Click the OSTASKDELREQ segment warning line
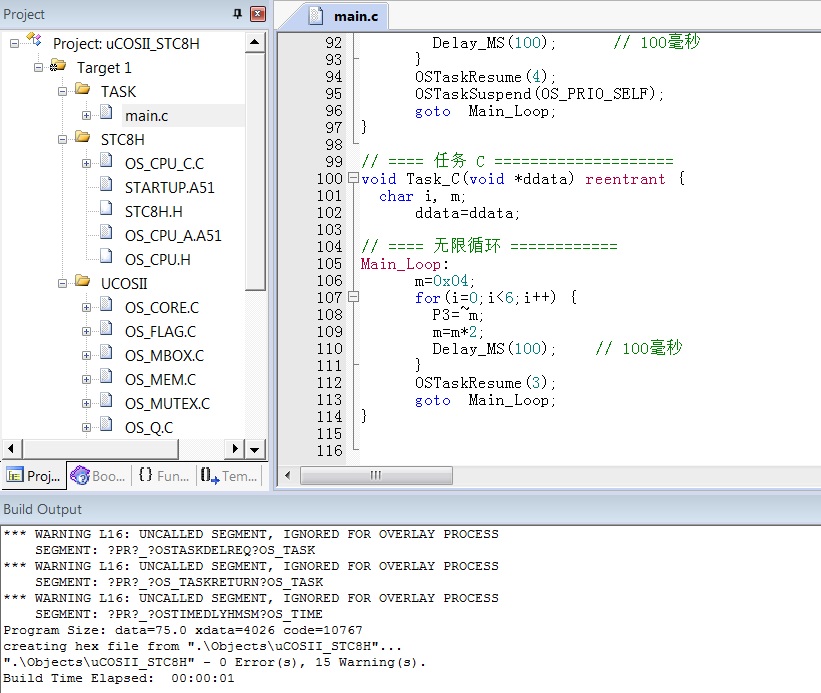Image resolution: width=821 pixels, height=693 pixels. click(175, 550)
